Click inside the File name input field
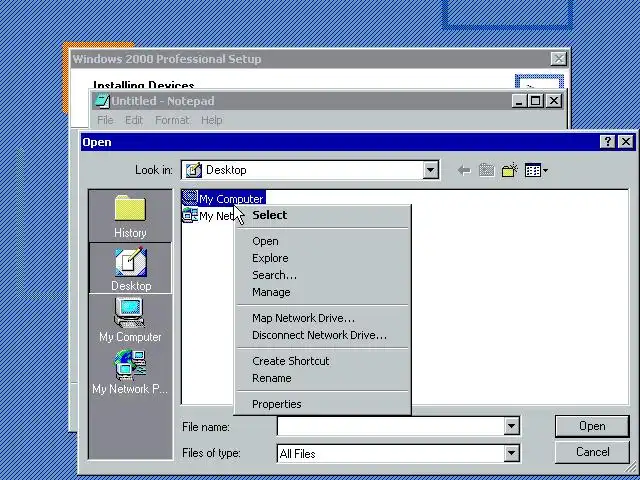640x480 pixels. coord(391,427)
